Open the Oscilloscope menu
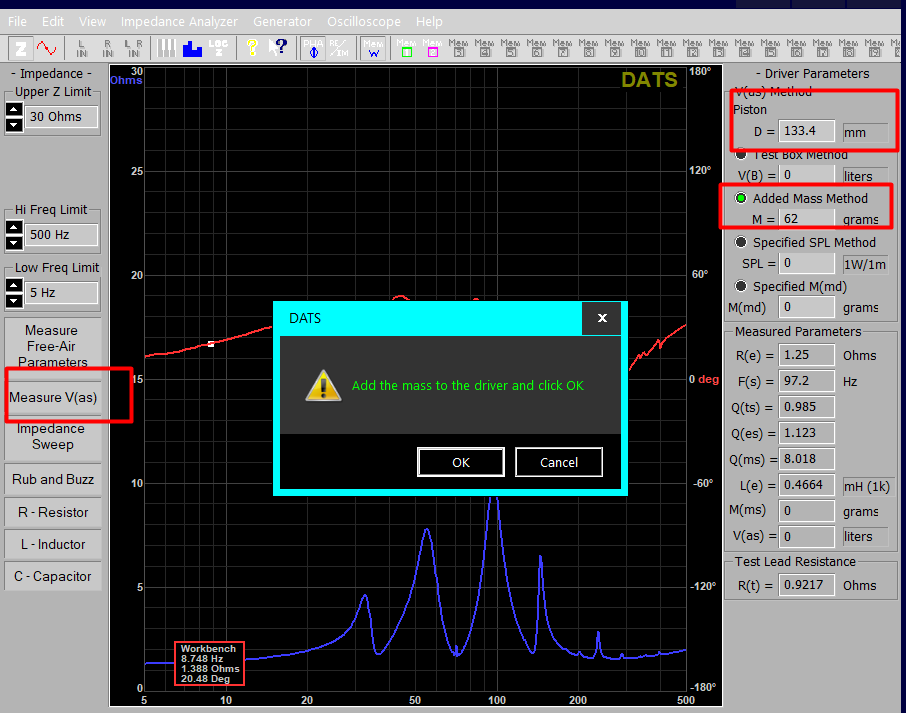Viewport: 906px width, 713px height. [x=364, y=21]
